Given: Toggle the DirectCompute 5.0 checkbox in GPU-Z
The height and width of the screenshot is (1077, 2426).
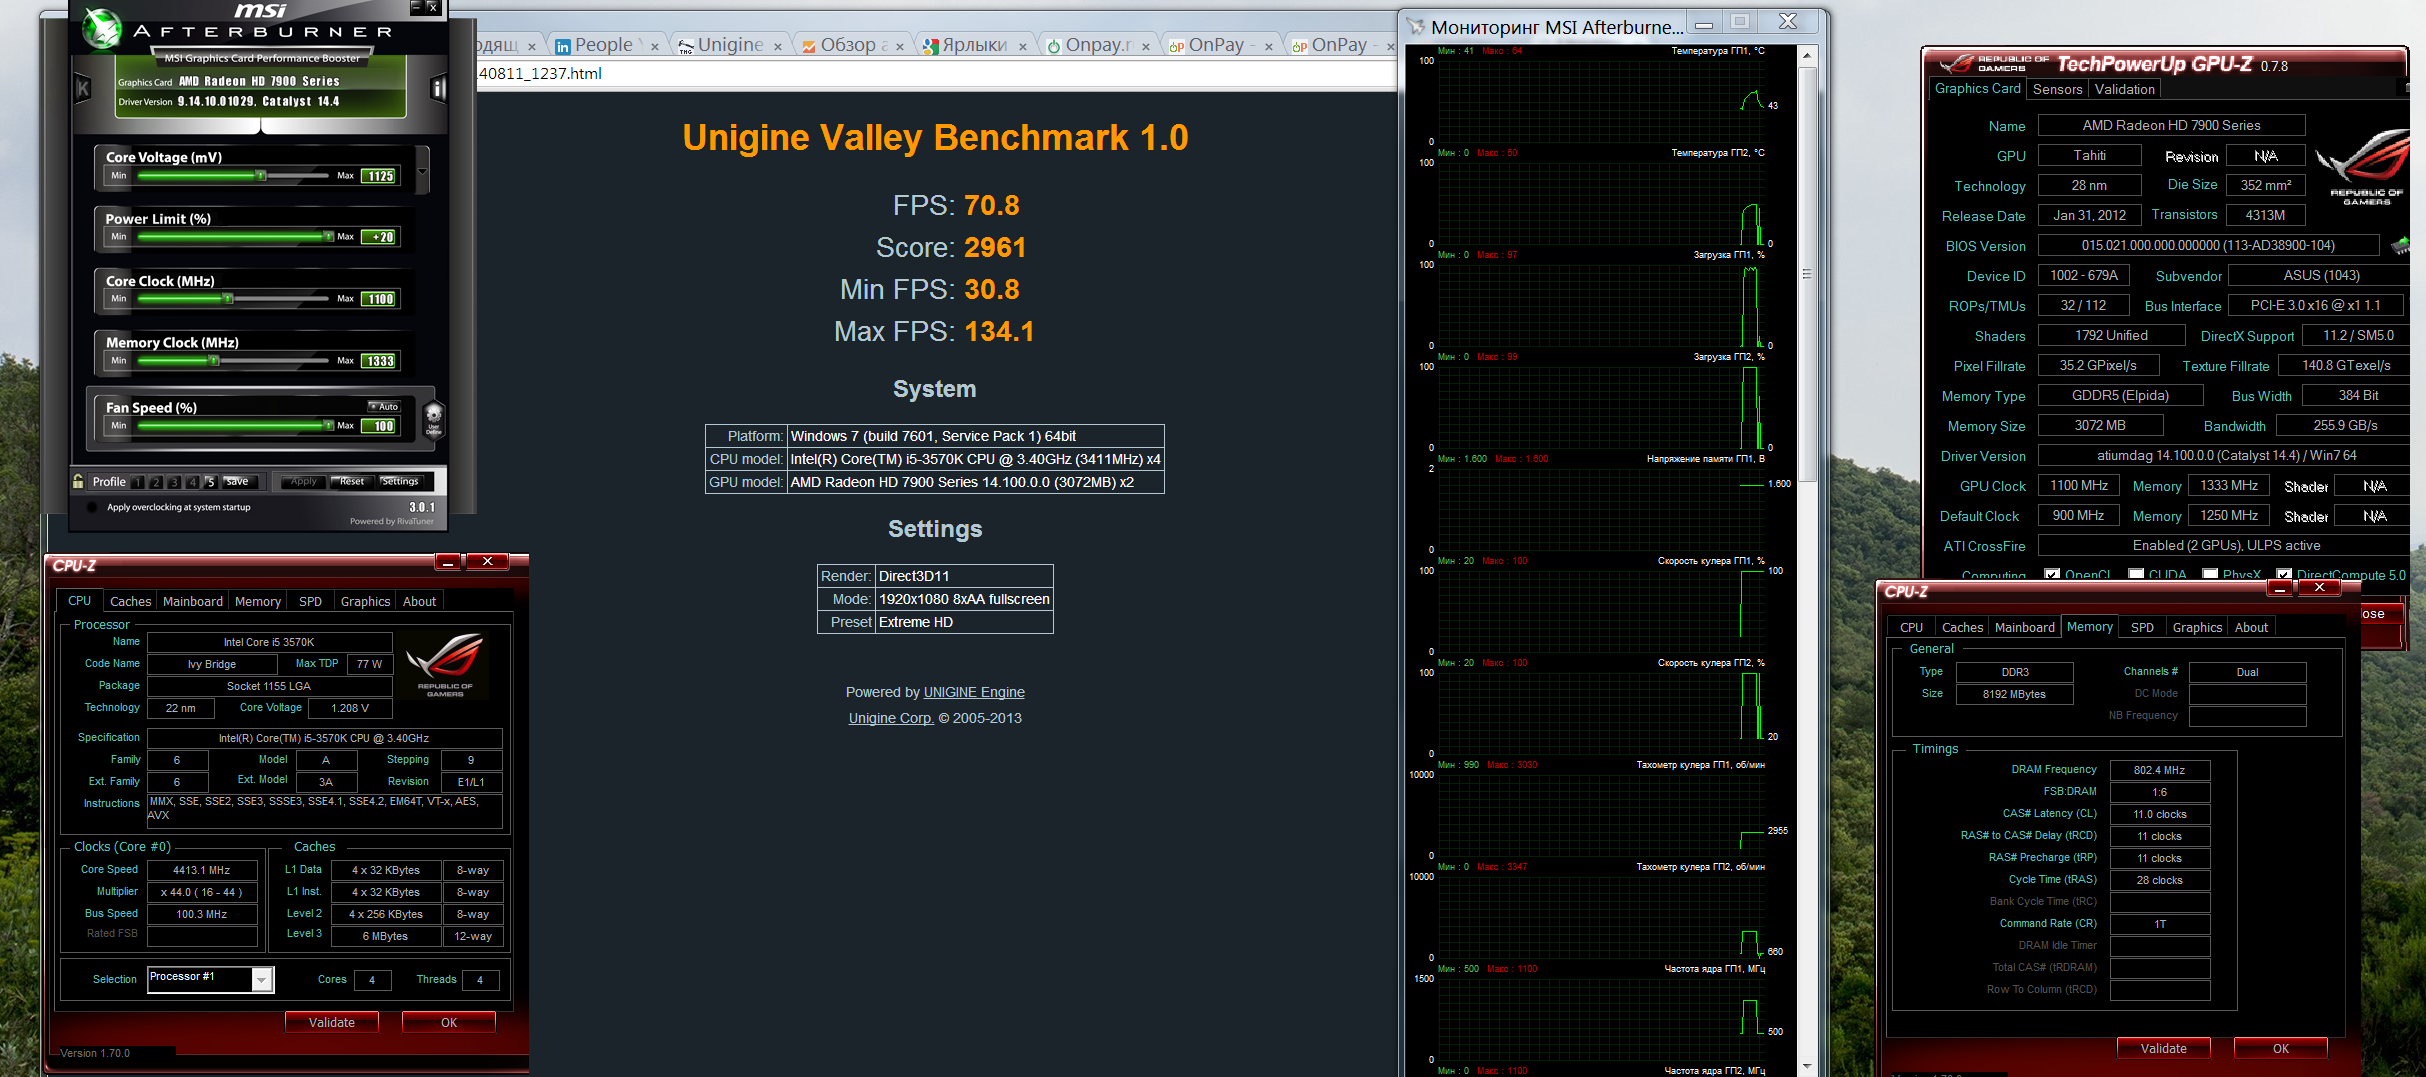Looking at the screenshot, I should pyautogui.click(x=2284, y=575).
